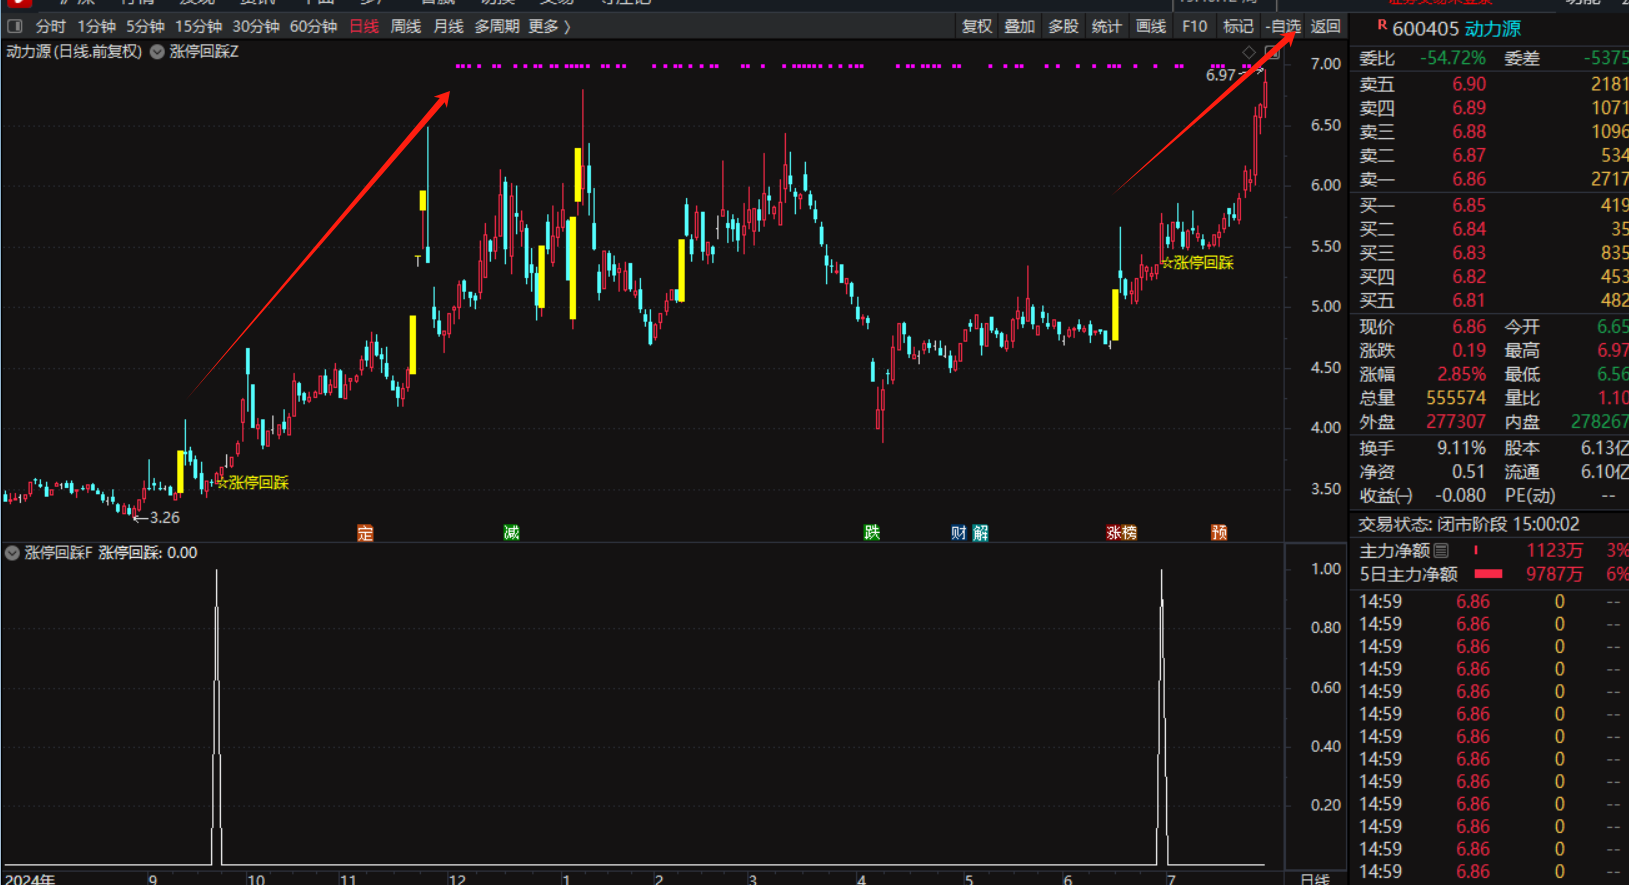Viewport: 1629px width, 885px height.
Task: Expand the 更多 periods menu
Action: click(x=549, y=26)
